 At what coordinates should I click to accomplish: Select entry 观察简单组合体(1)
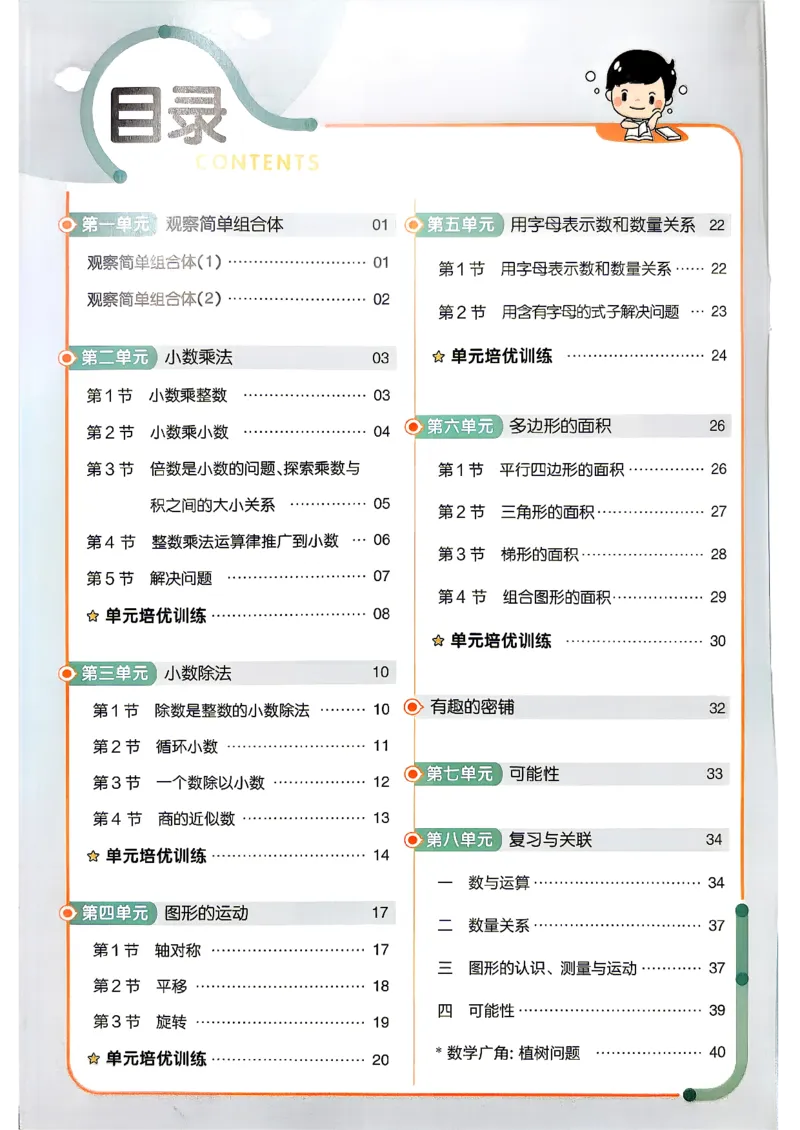click(x=238, y=262)
